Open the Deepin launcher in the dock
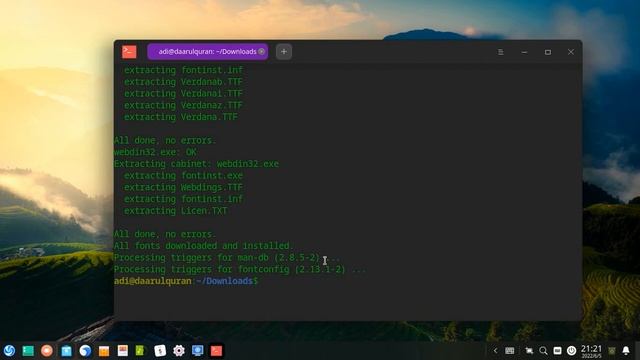 click(9, 350)
